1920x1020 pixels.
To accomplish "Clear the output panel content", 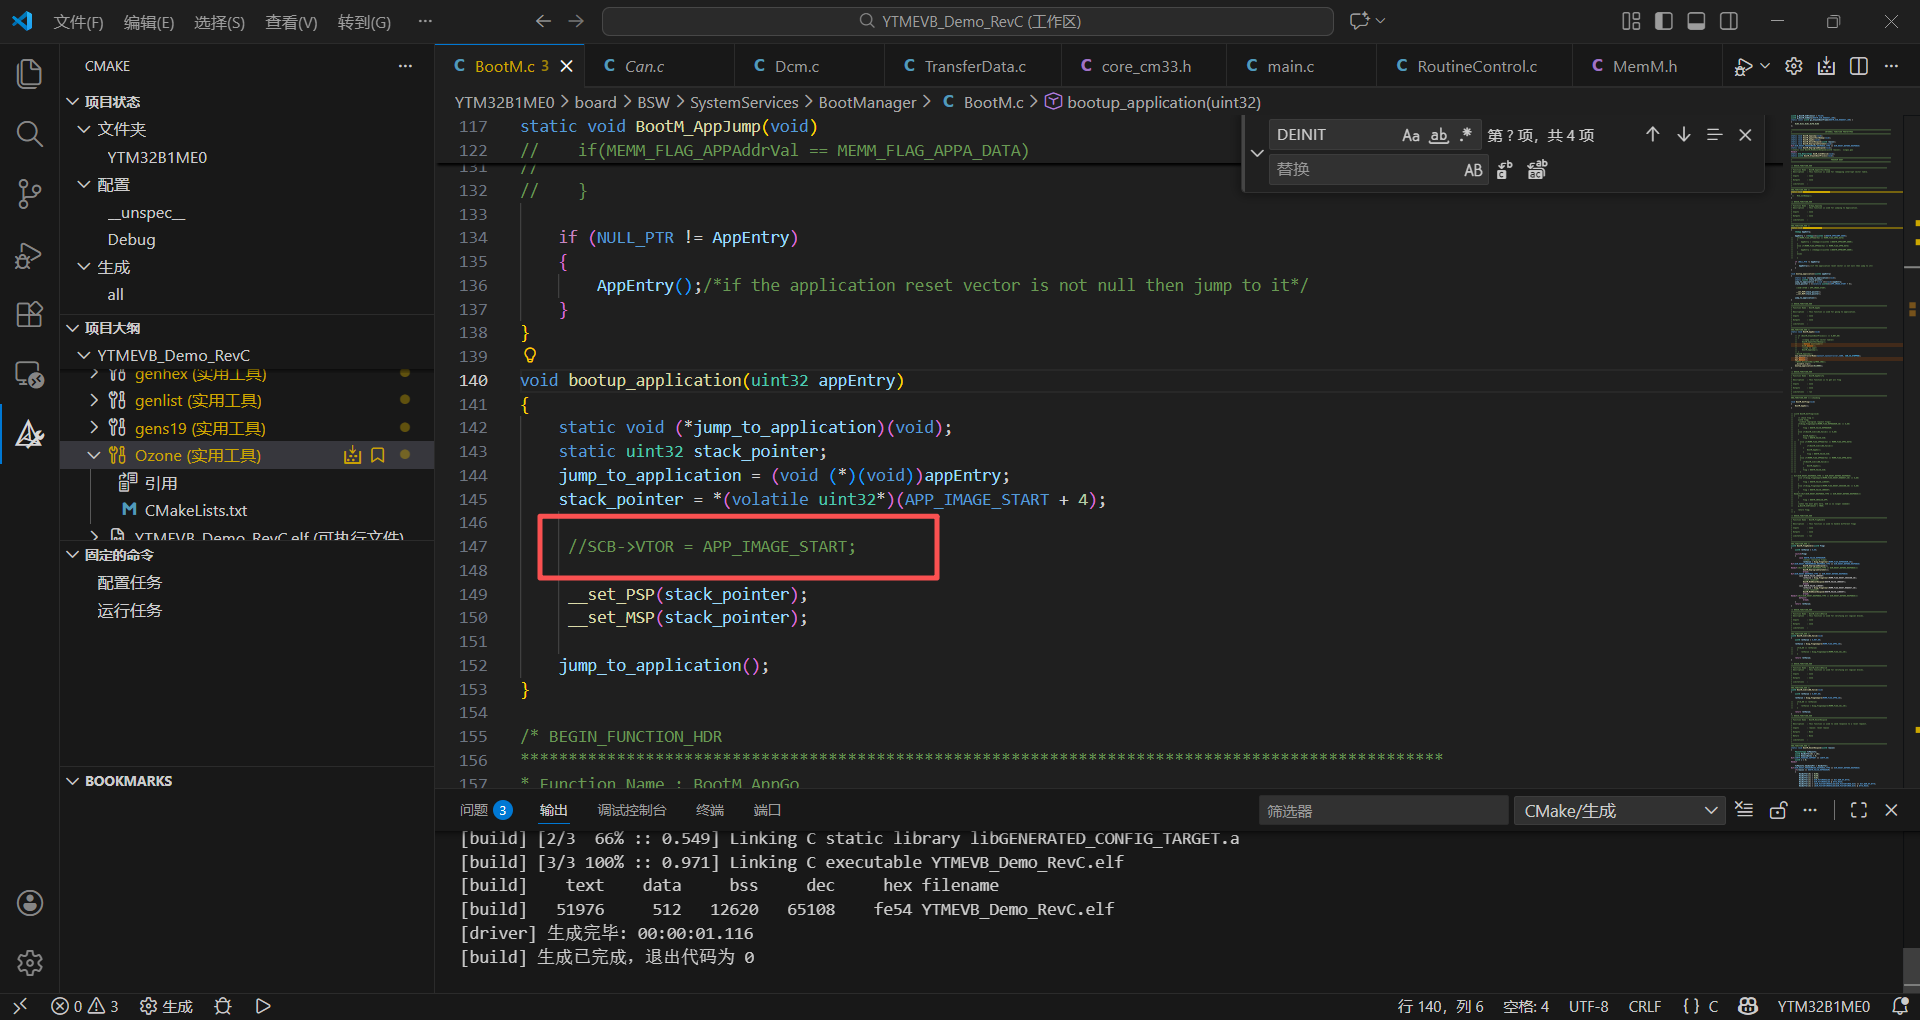I will click(1744, 810).
